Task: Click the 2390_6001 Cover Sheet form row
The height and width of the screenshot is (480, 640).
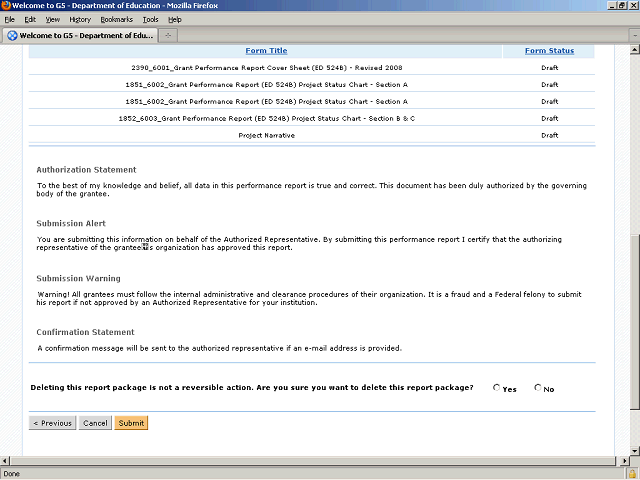Action: click(312, 68)
